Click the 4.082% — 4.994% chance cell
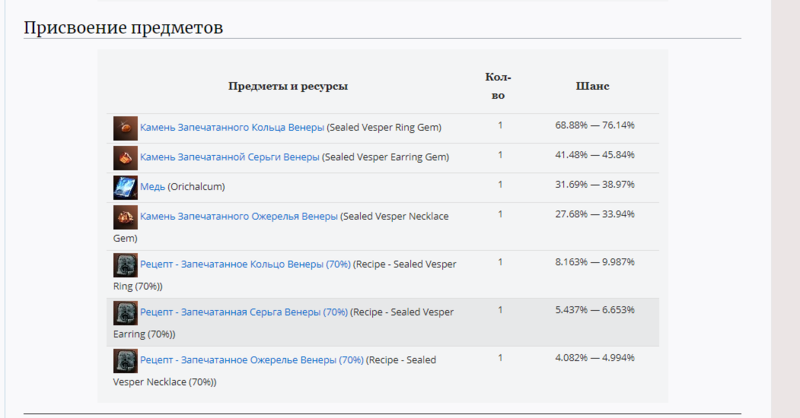 click(x=595, y=358)
